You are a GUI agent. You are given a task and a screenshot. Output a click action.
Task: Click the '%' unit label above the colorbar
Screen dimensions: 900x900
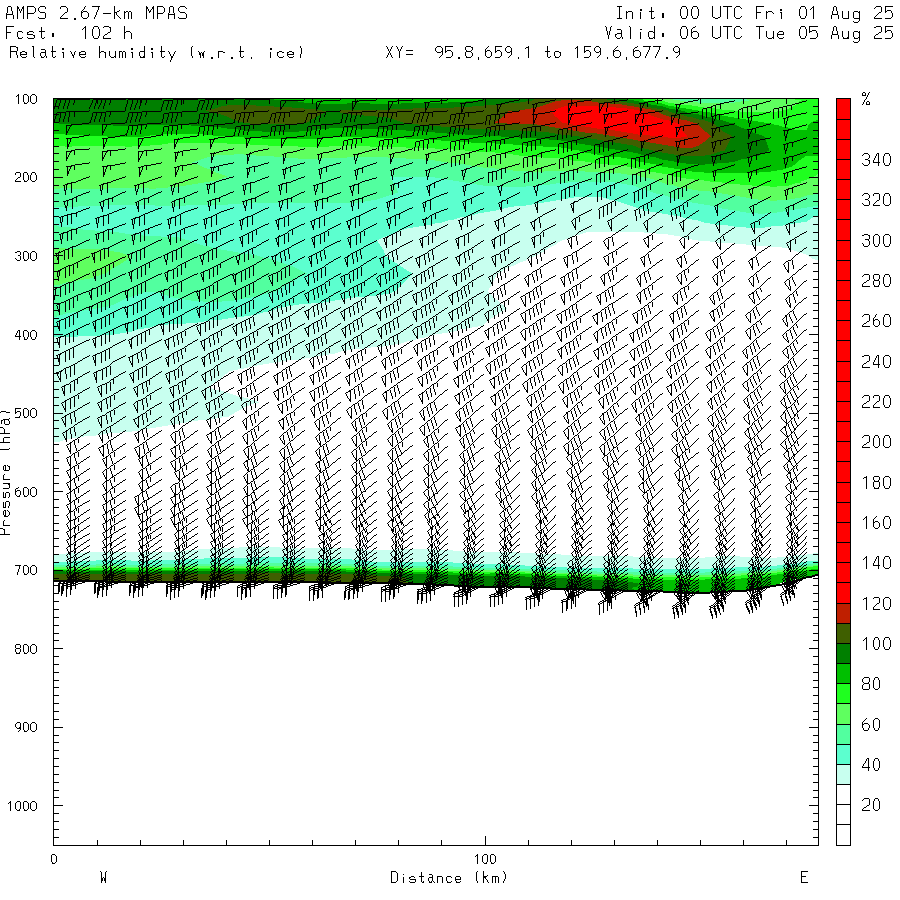tap(866, 99)
